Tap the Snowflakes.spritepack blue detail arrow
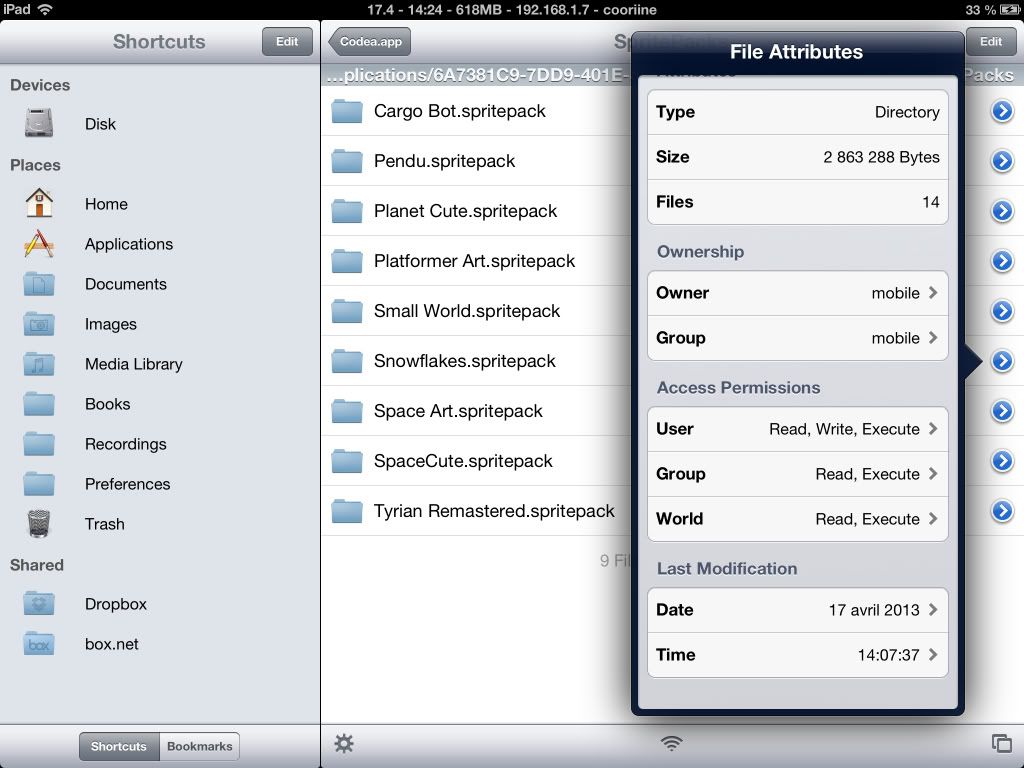 [x=1002, y=360]
